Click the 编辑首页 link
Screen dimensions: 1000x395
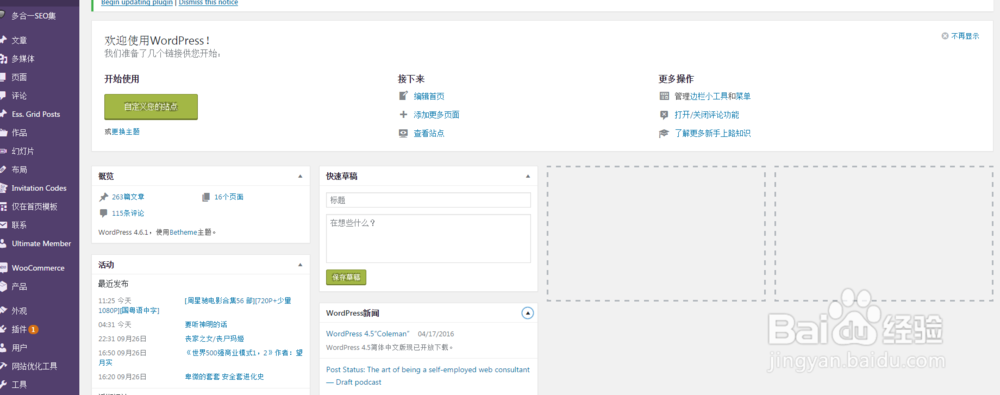429,96
